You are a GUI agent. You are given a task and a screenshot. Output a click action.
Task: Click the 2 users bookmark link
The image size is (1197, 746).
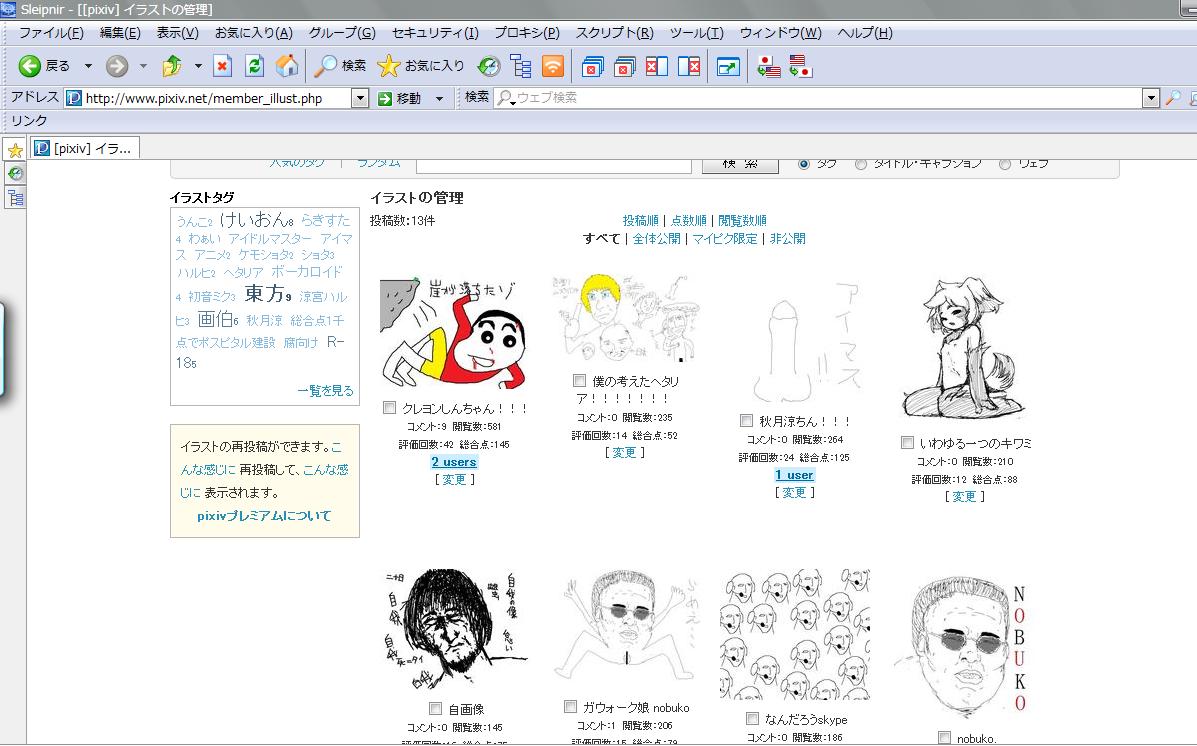pos(453,462)
